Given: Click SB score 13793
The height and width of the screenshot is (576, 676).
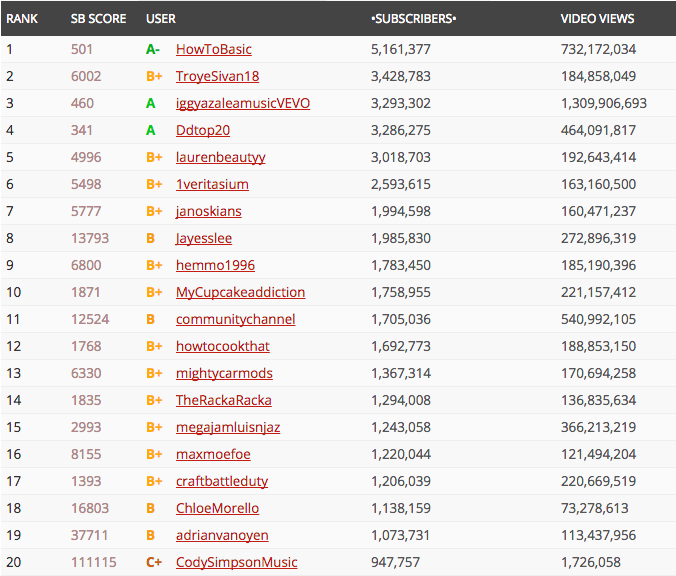Looking at the screenshot, I should pos(90,238).
